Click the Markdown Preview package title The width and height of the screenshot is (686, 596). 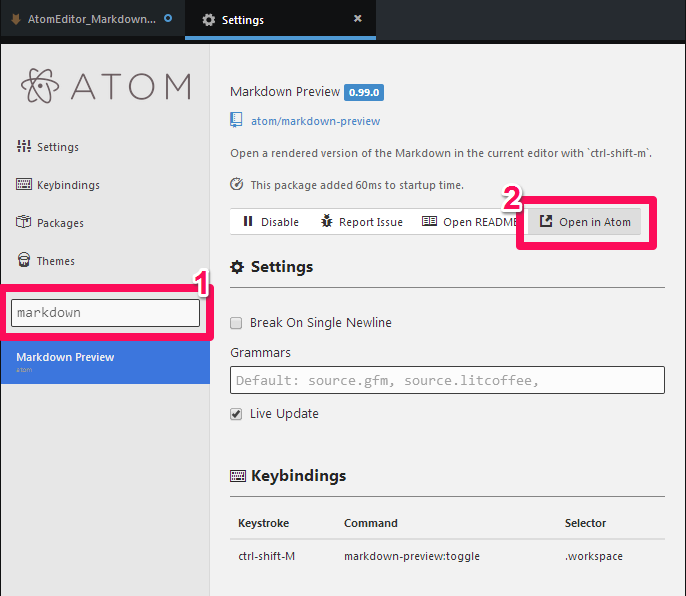(x=285, y=91)
